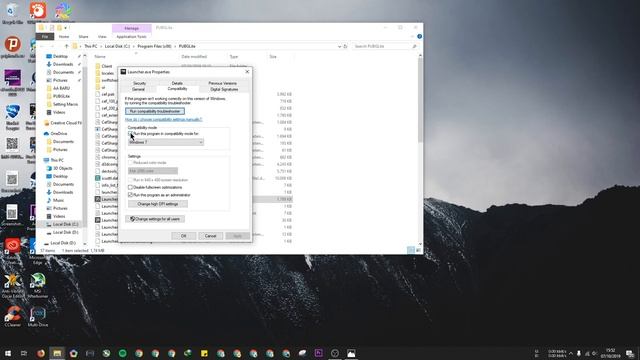640x360 pixels.
Task: Open the Windows Start menu
Action: click(x=8, y=353)
